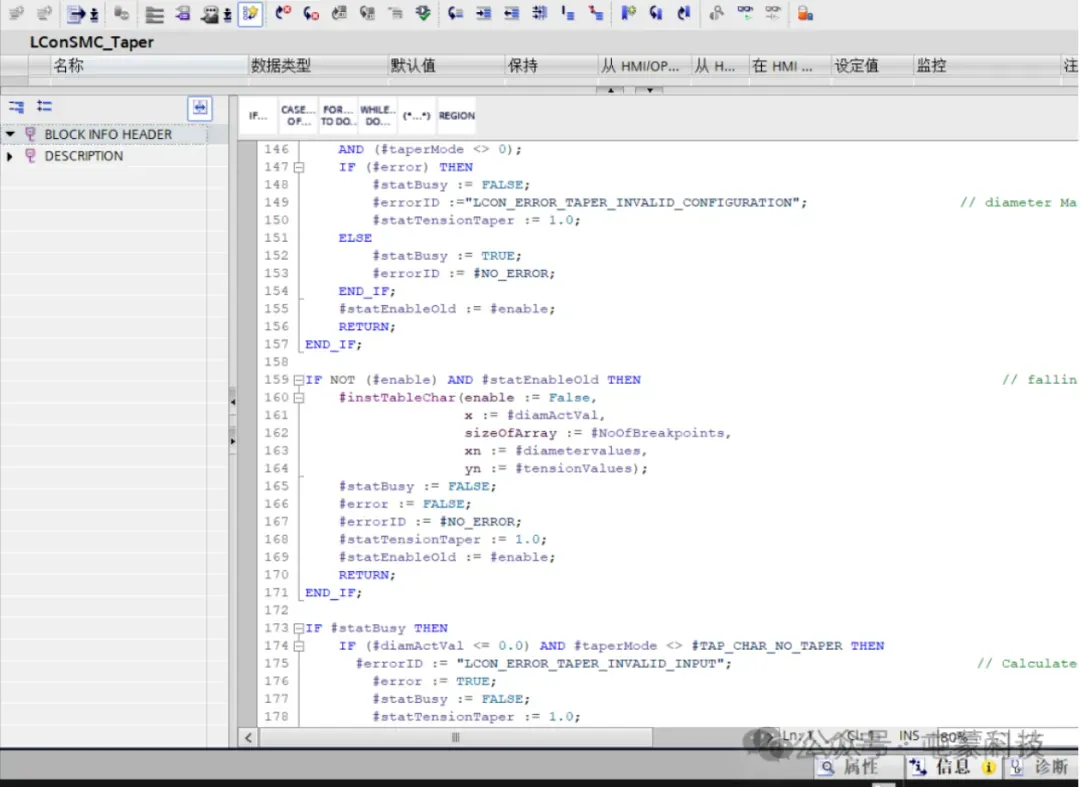Insert REGION template
The image size is (1080, 787).
pyautogui.click(x=457, y=116)
